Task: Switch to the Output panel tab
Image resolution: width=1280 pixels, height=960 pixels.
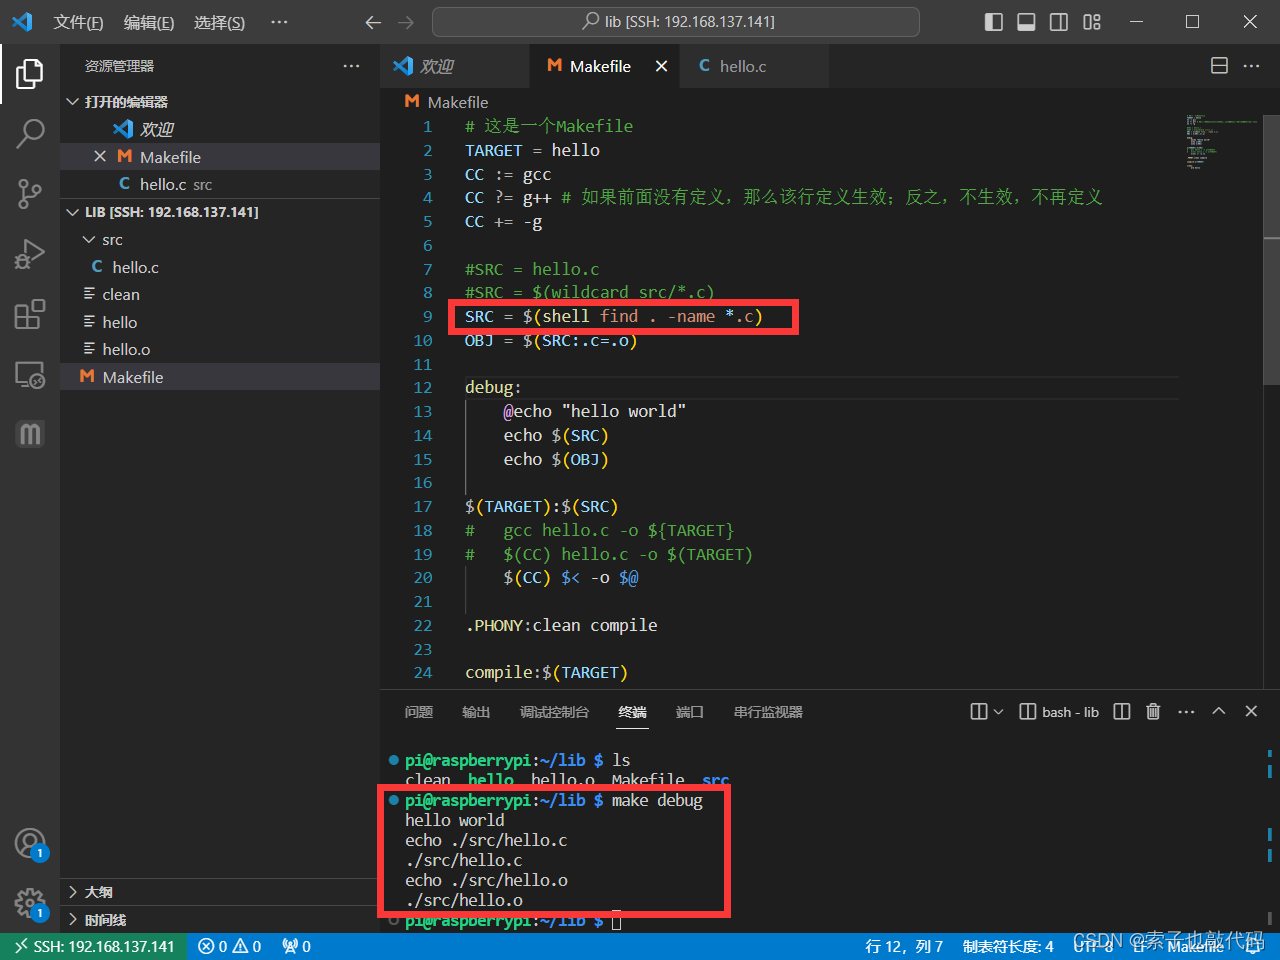Action: (x=476, y=712)
